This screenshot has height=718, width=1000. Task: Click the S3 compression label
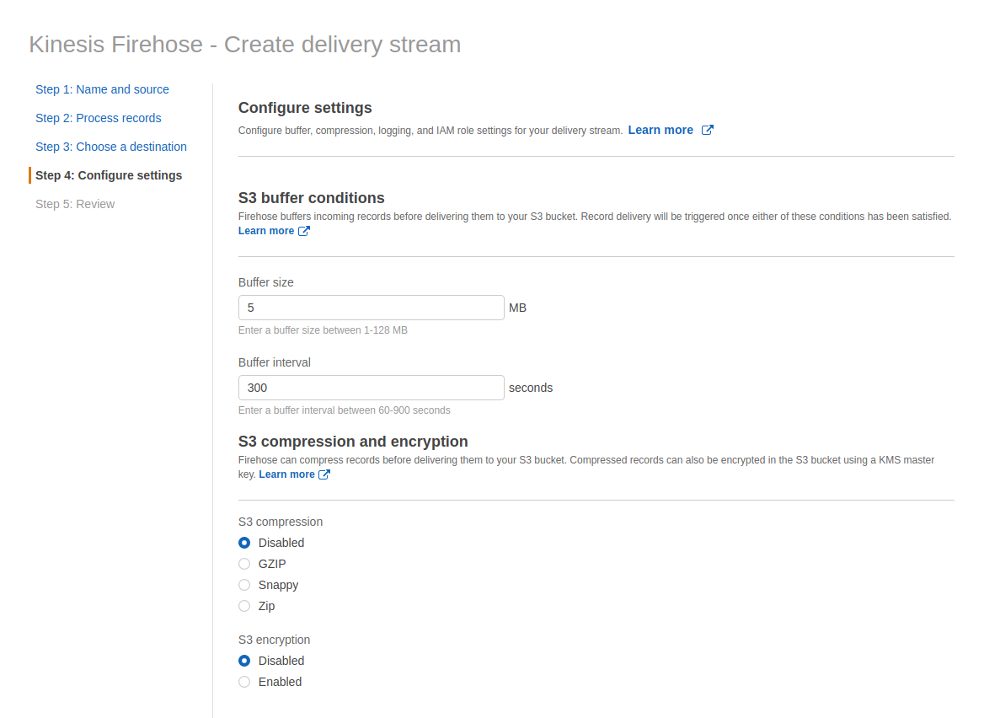281,522
